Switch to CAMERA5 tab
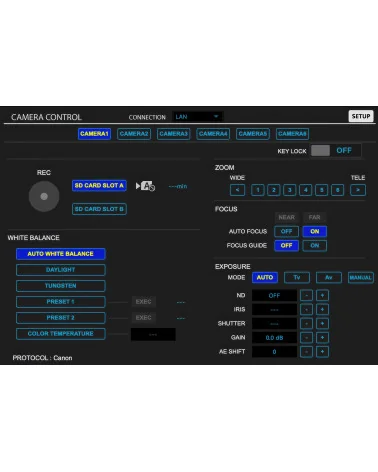 [253, 134]
